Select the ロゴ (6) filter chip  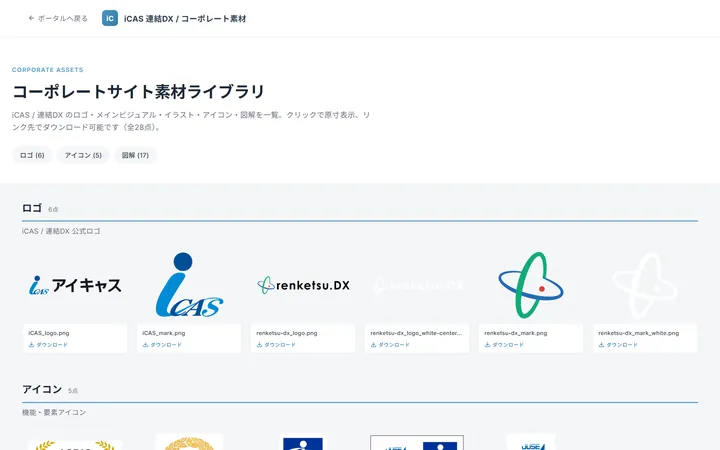pos(32,155)
